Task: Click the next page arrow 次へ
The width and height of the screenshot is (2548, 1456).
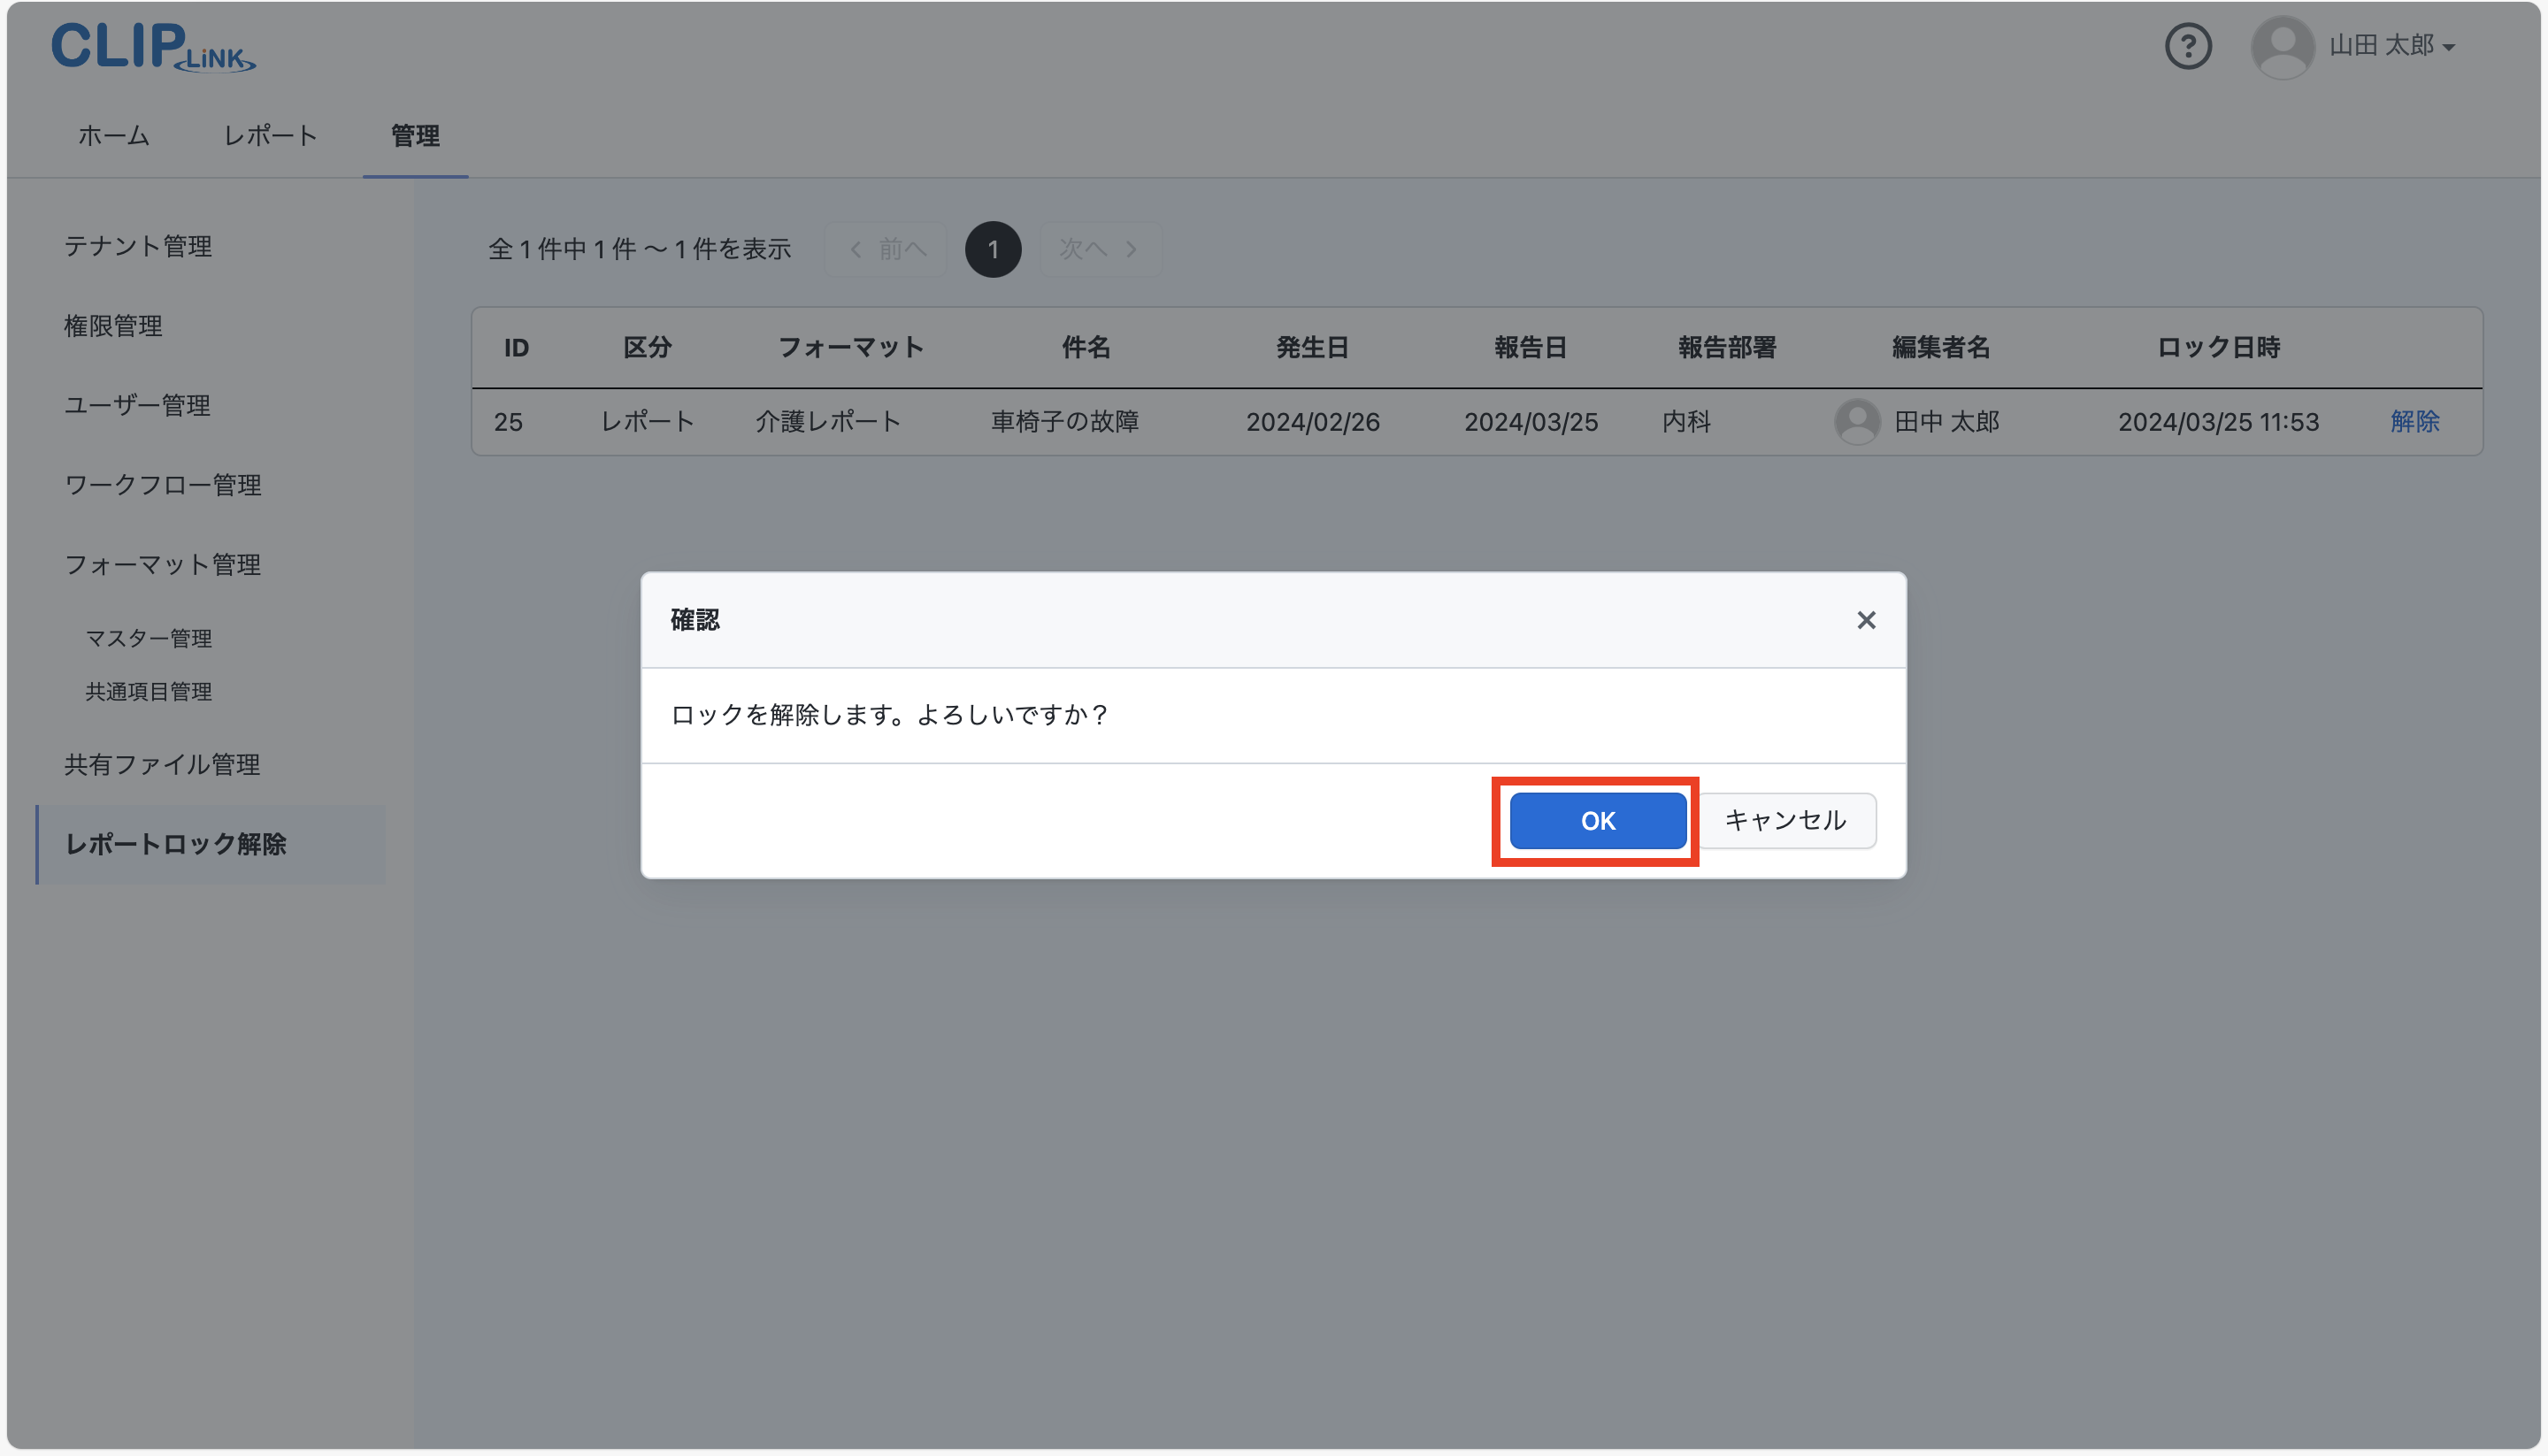Action: click(1100, 249)
